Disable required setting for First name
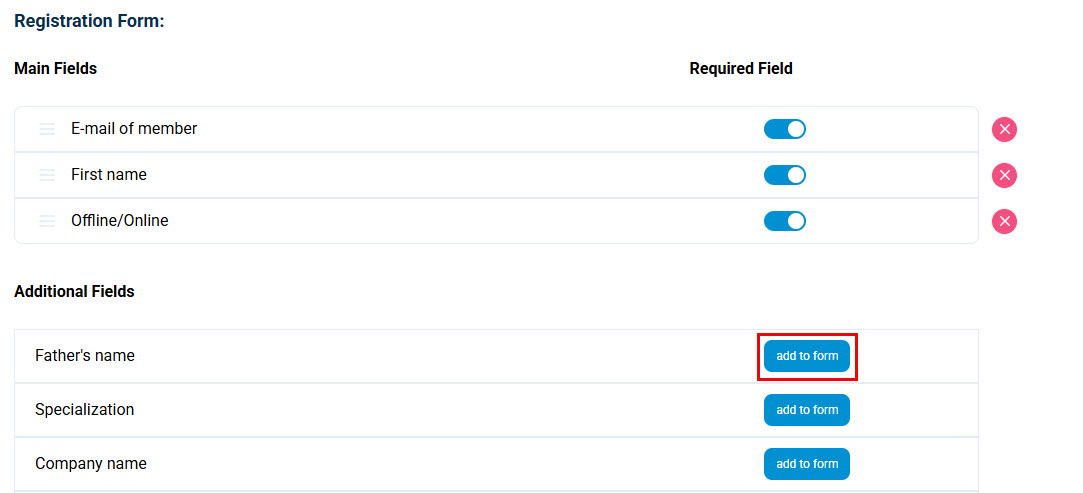Image resolution: width=1083 pixels, height=493 pixels. point(785,175)
